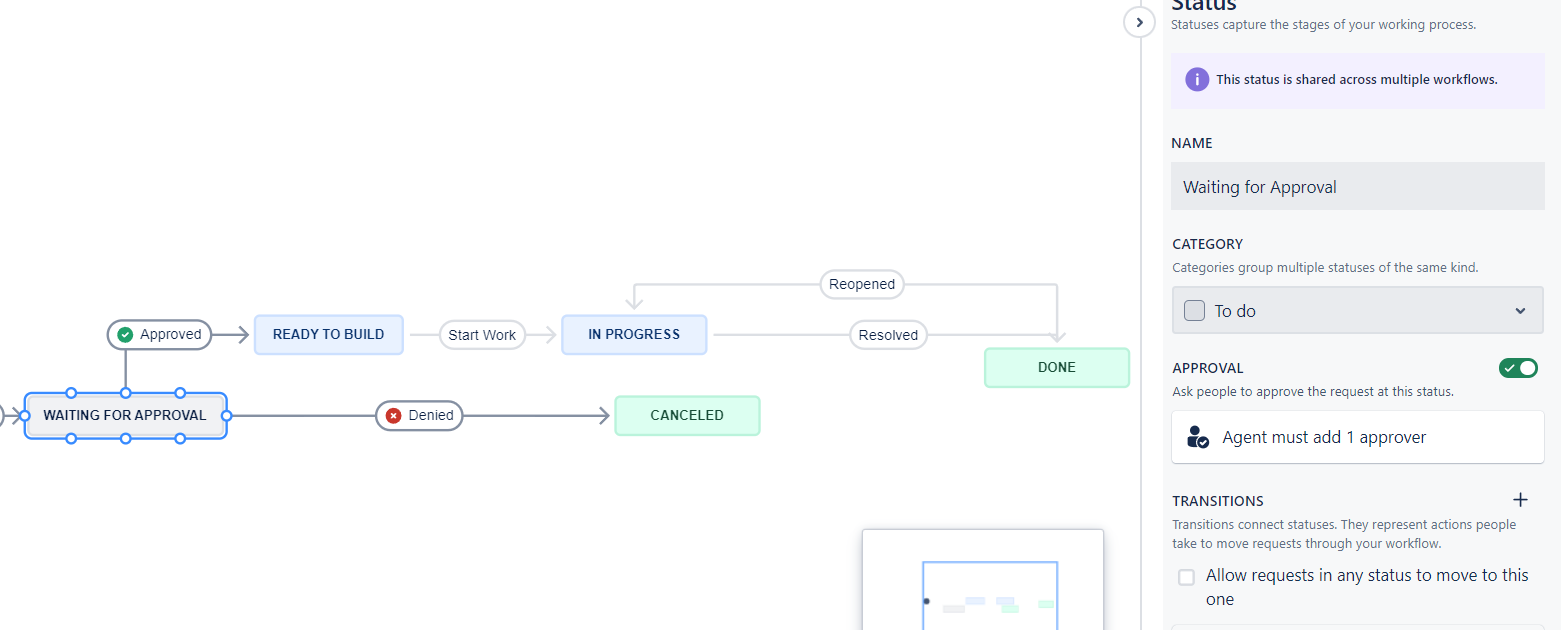Image resolution: width=1561 pixels, height=630 pixels.
Task: Select the IN PROGRESS status
Action: tap(634, 335)
